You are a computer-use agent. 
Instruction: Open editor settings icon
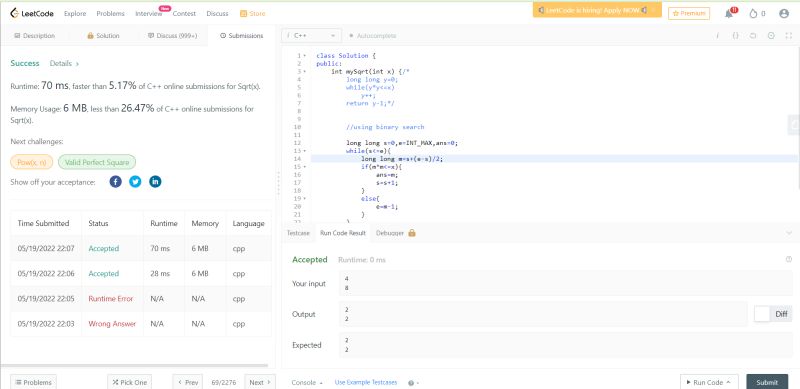[771, 36]
